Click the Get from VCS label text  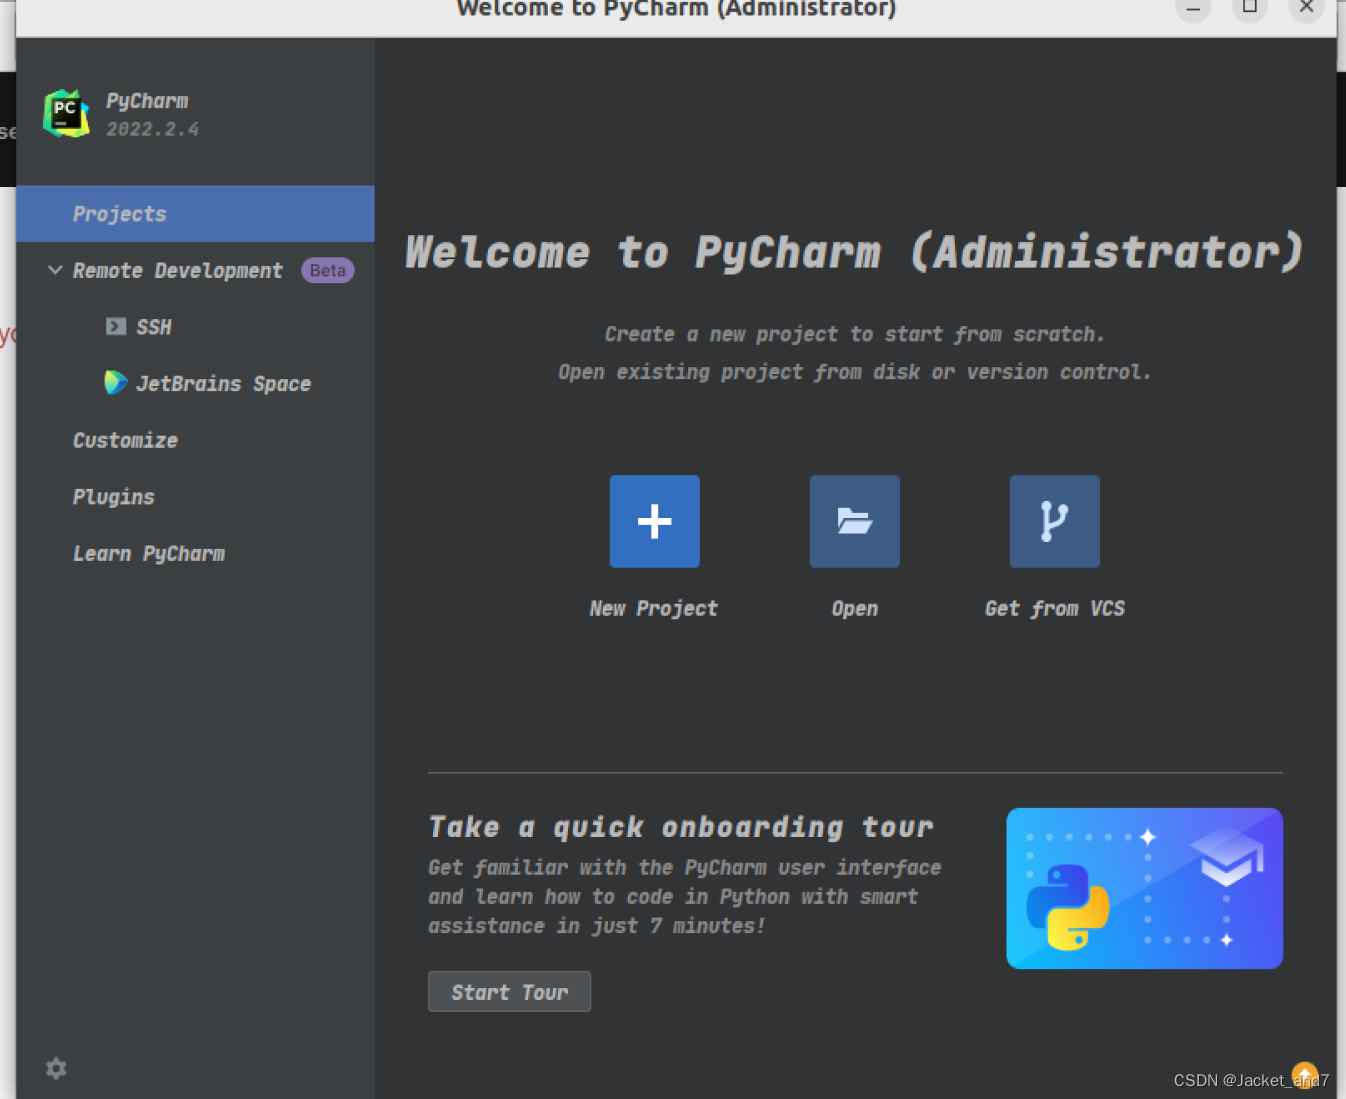1055,608
